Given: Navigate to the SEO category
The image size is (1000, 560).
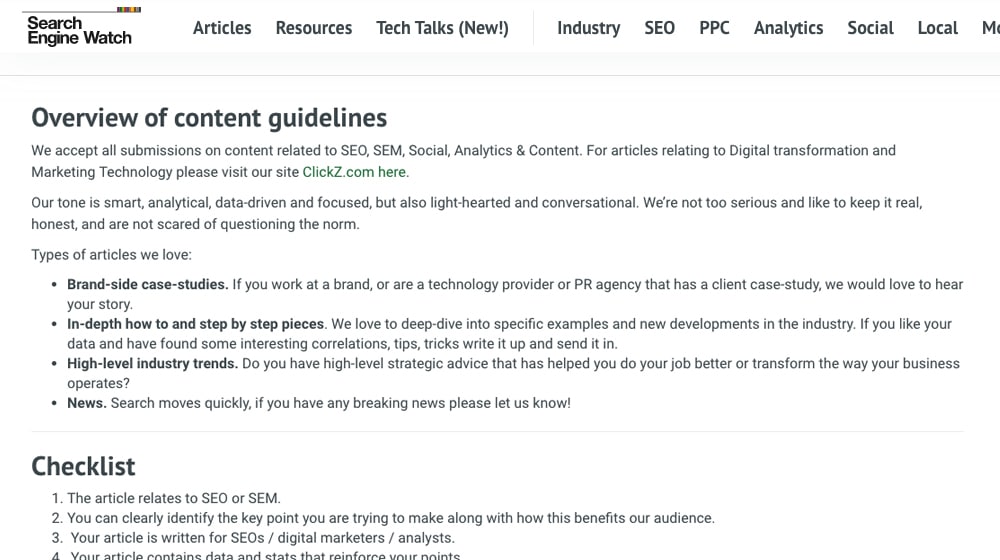Looking at the screenshot, I should pos(659,28).
